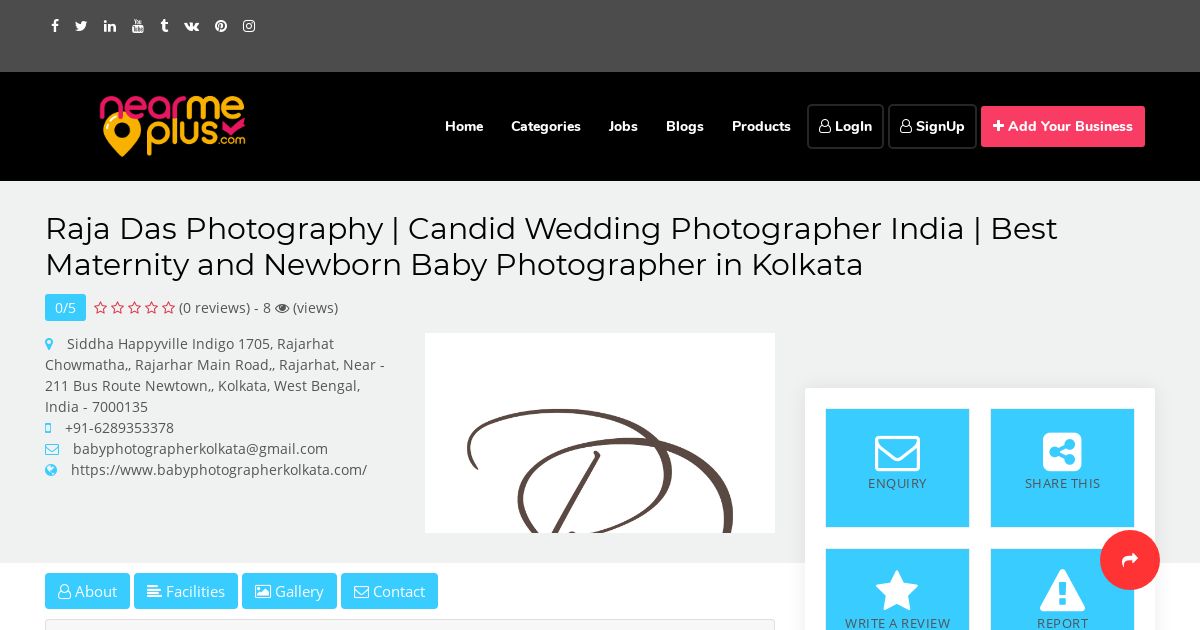Screen dimensions: 1200x630
Task: Open the Write a Review star tile
Action: (x=897, y=590)
